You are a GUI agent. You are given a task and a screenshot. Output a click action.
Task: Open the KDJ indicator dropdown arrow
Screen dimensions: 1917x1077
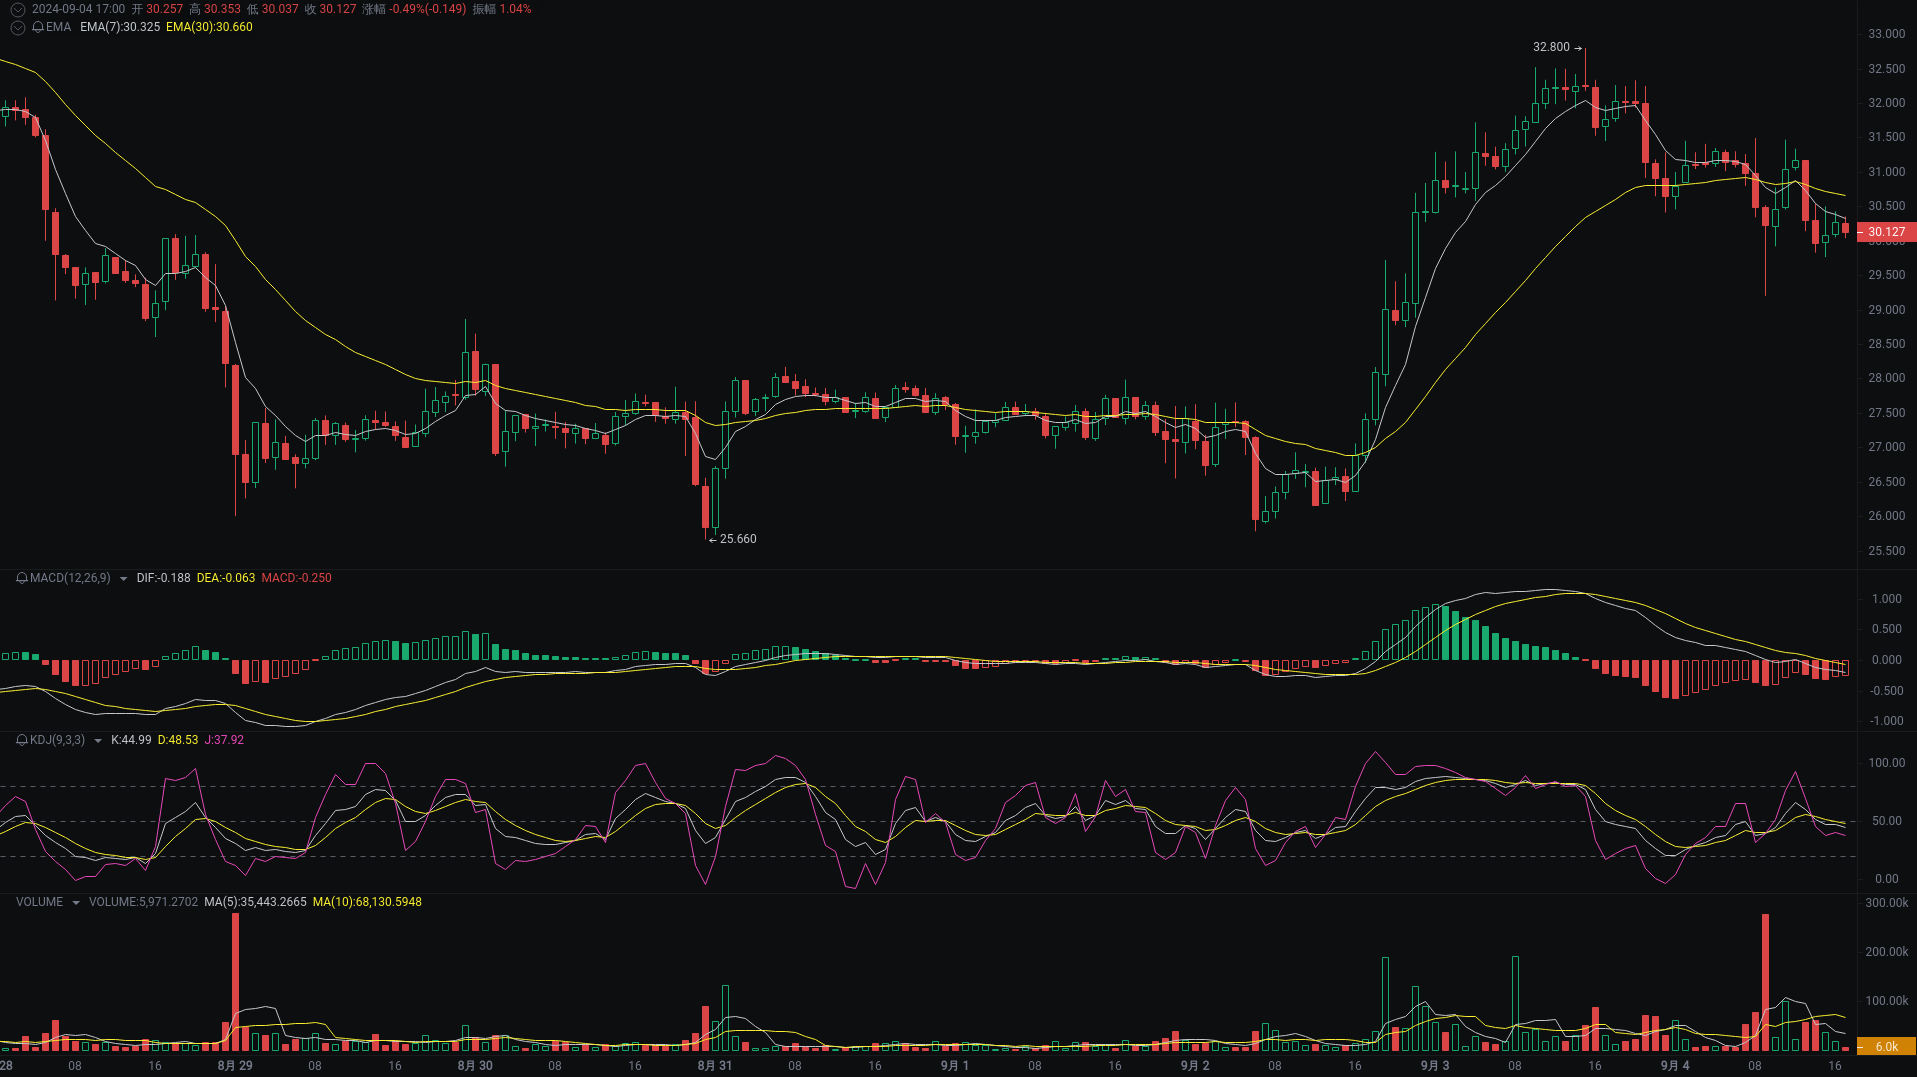(x=97, y=740)
